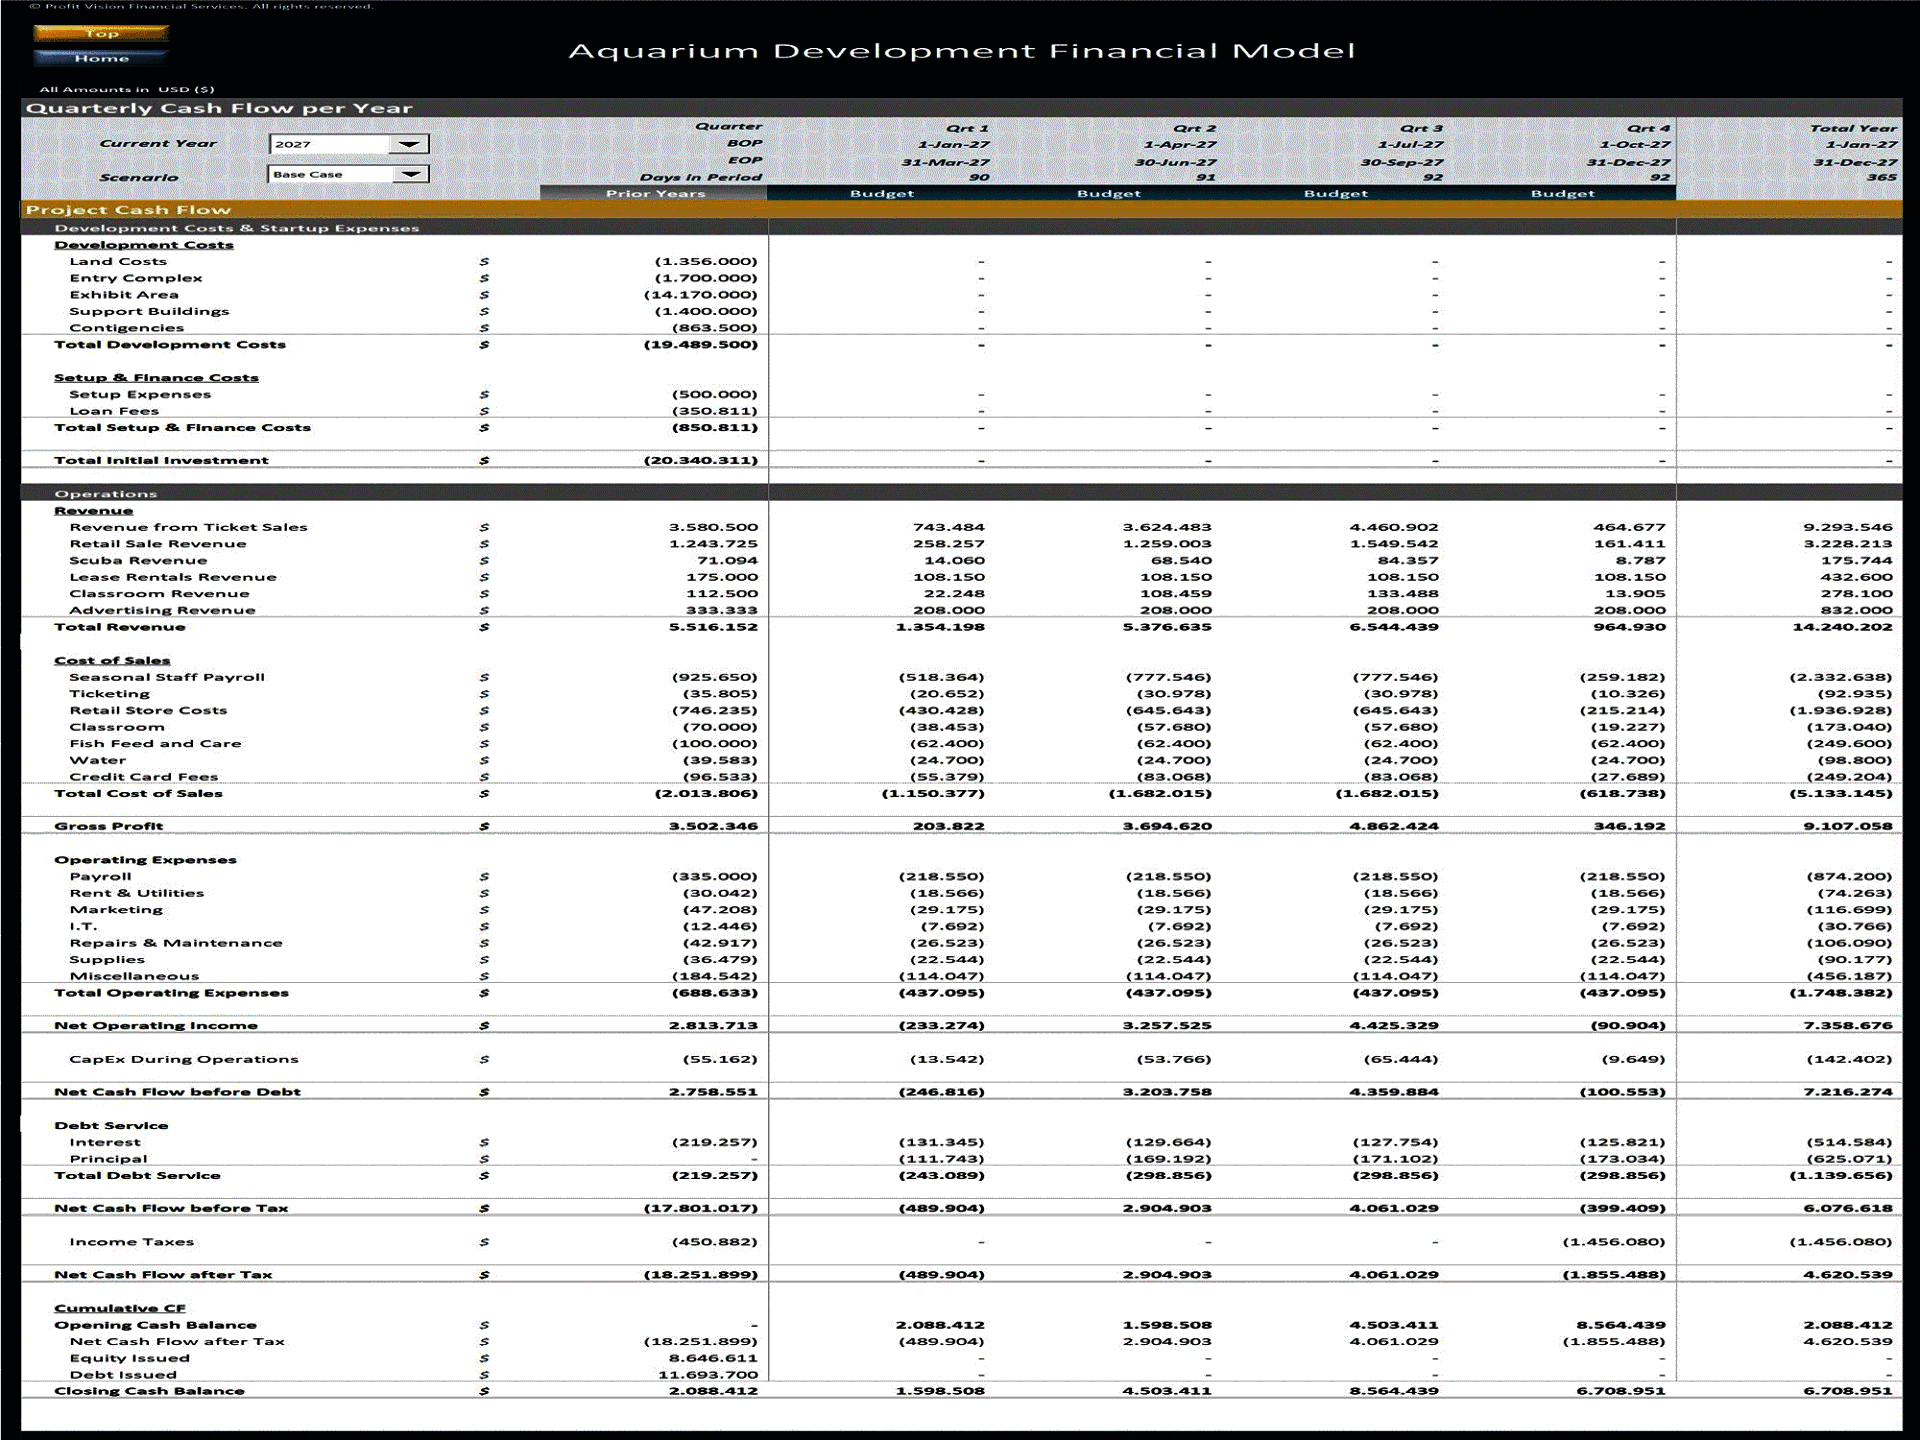Click the Credit Card Fees label
This screenshot has height=1440, width=1920.
[143, 777]
